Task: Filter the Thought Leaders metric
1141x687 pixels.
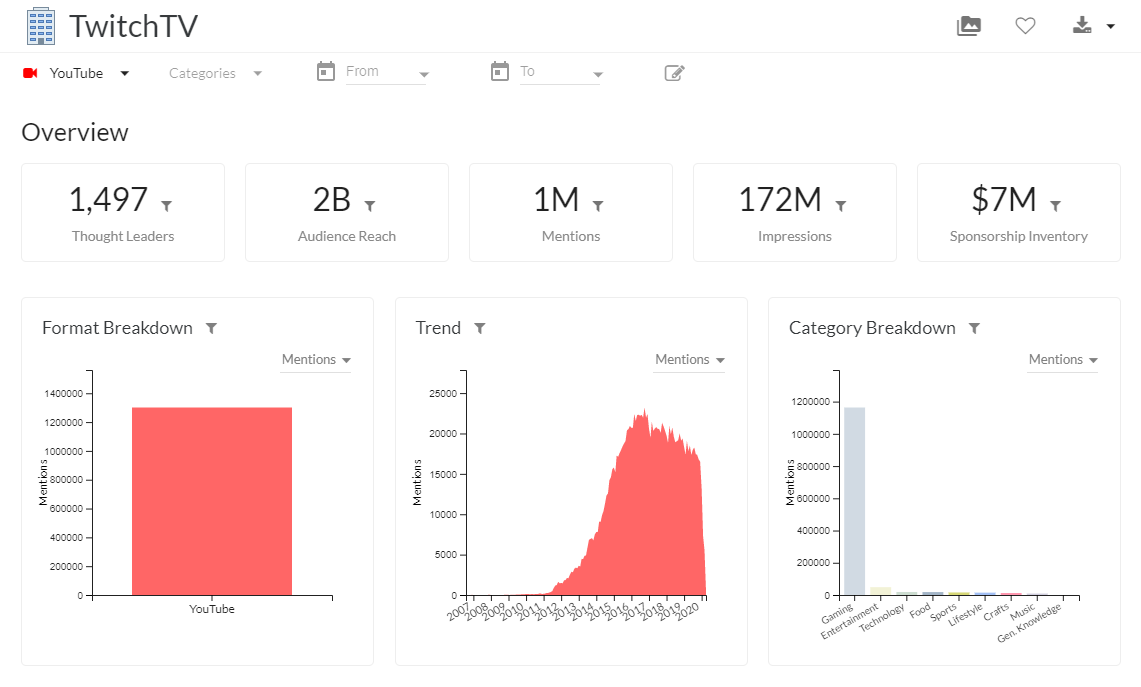Action: coord(167,206)
